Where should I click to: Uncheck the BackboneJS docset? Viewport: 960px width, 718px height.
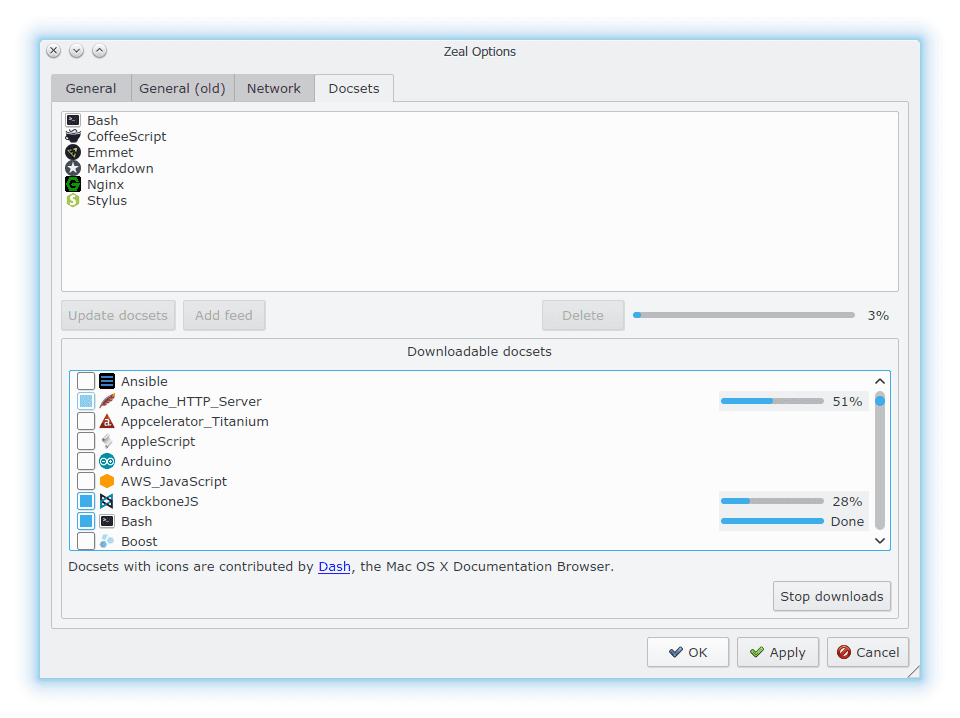[85, 501]
